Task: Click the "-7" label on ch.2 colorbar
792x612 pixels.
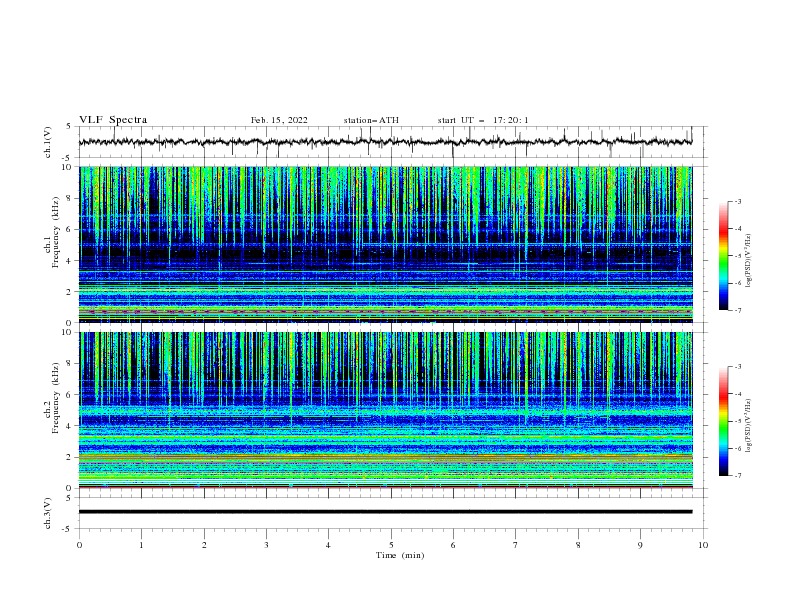Action: [x=738, y=476]
